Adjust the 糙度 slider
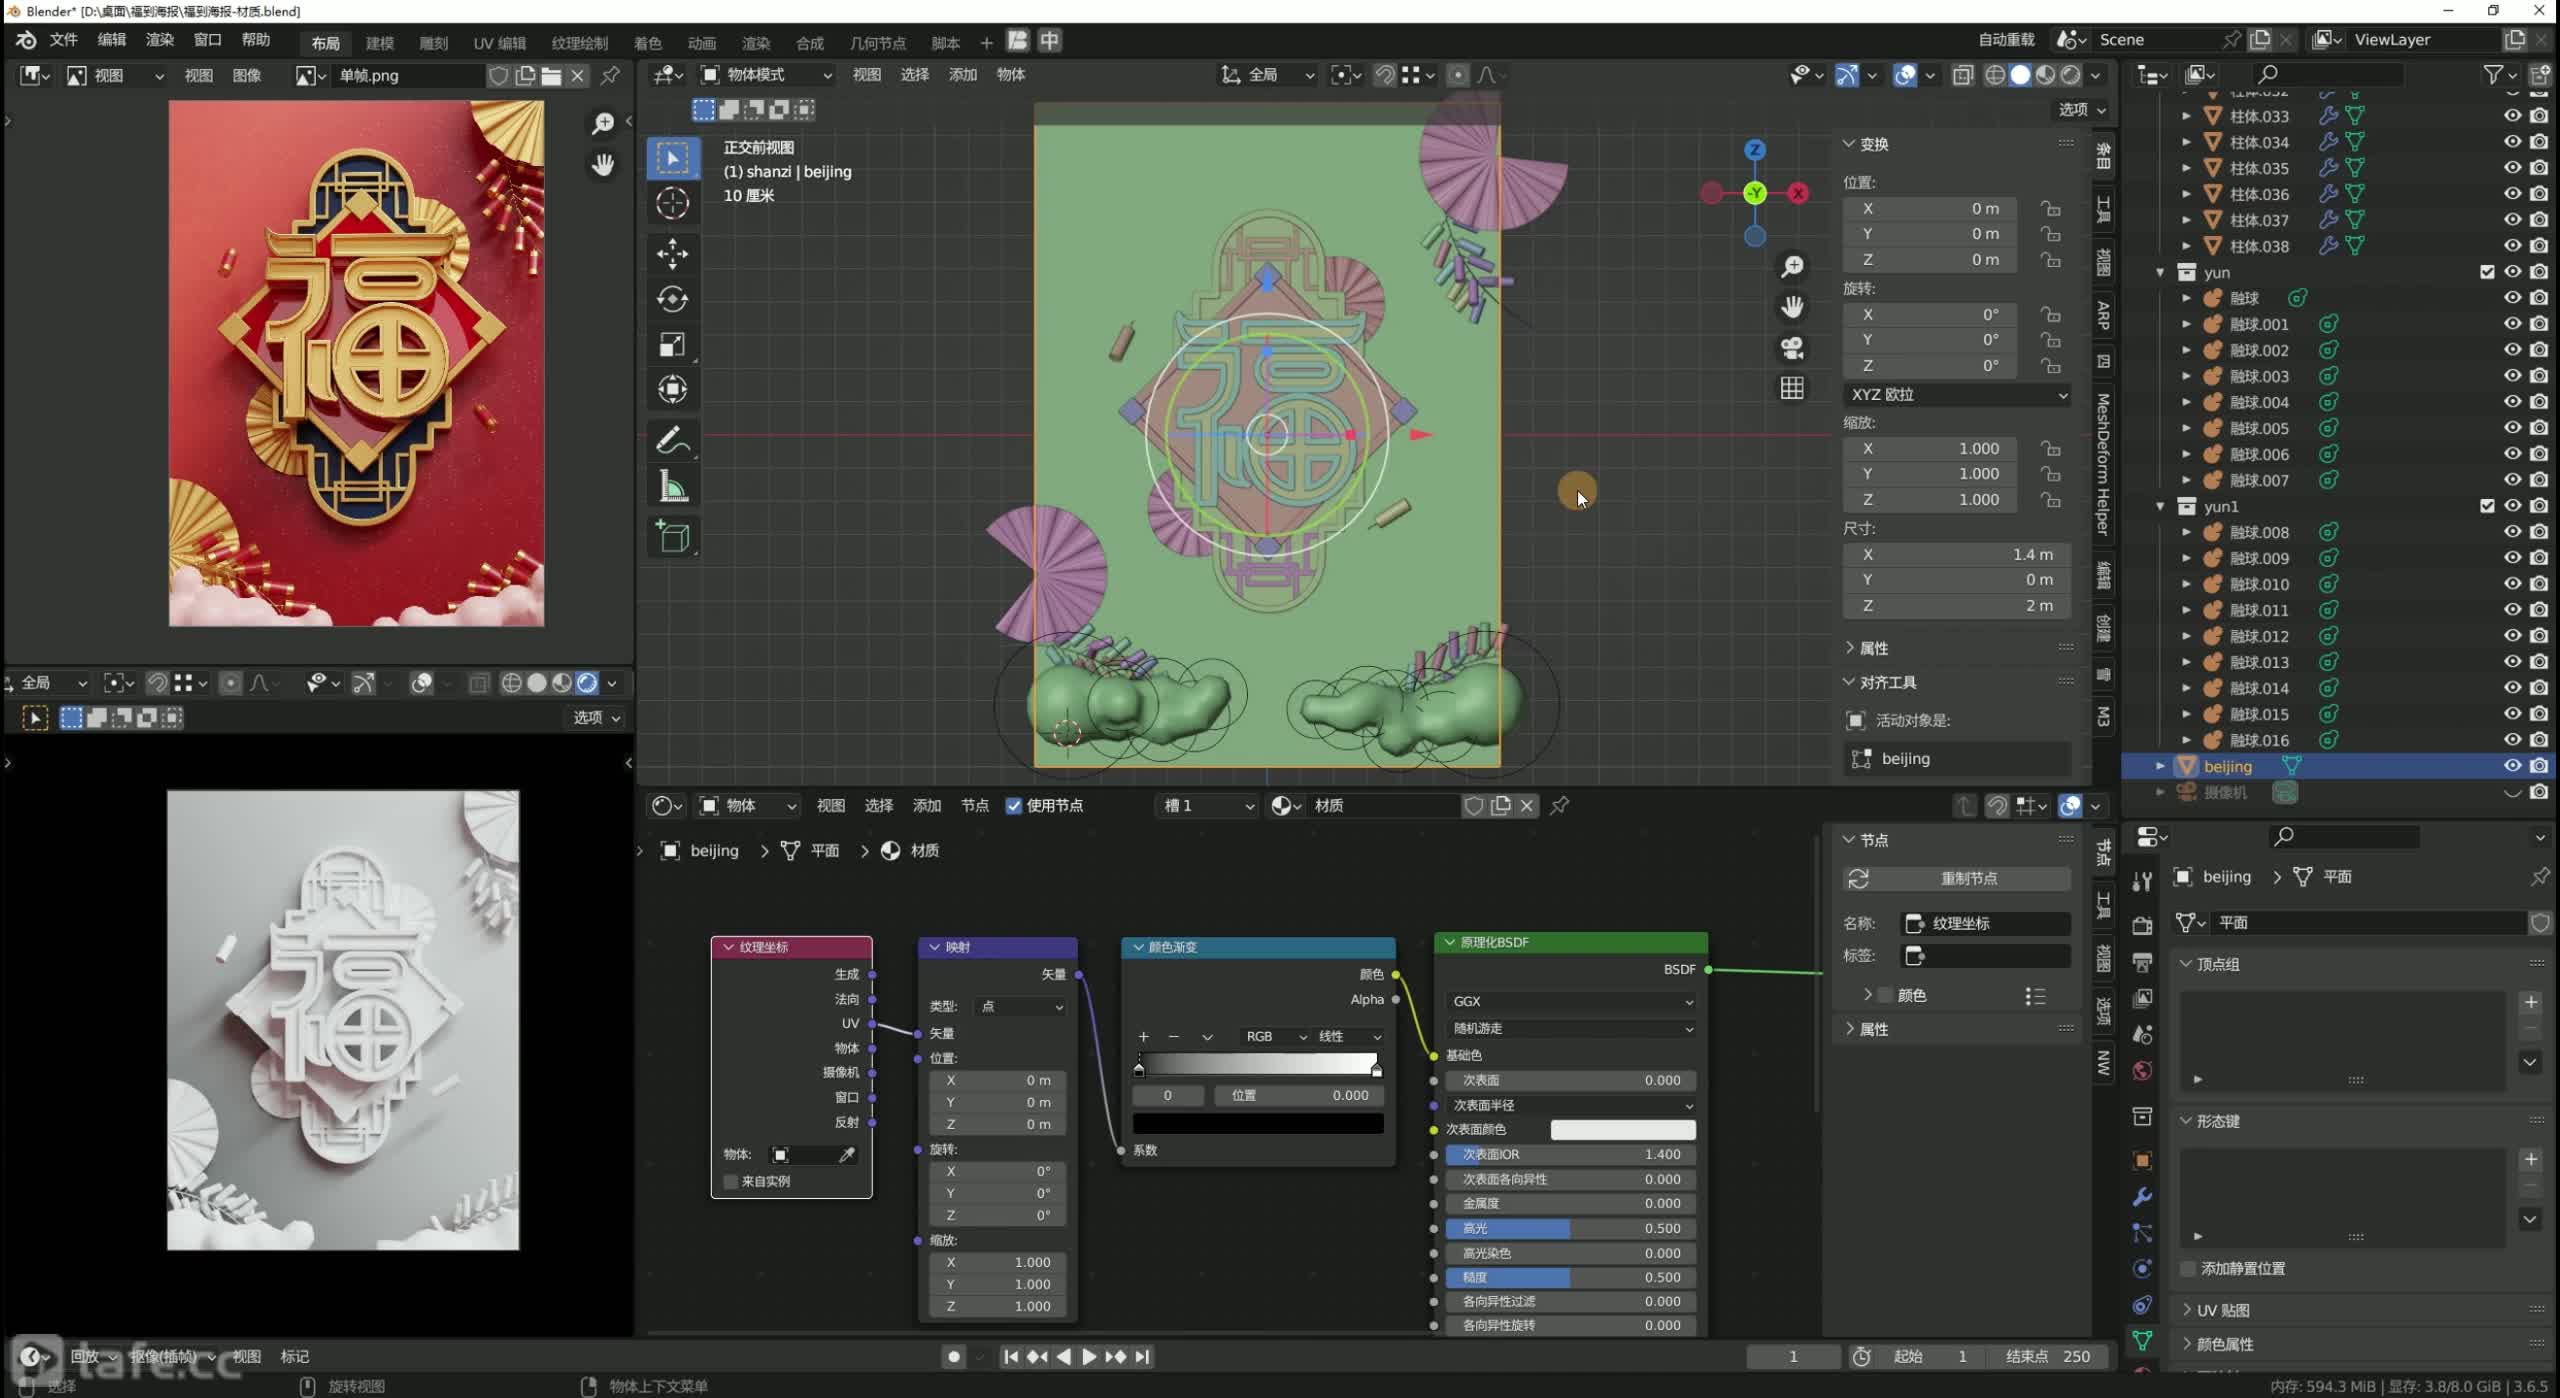 (x=1571, y=1277)
